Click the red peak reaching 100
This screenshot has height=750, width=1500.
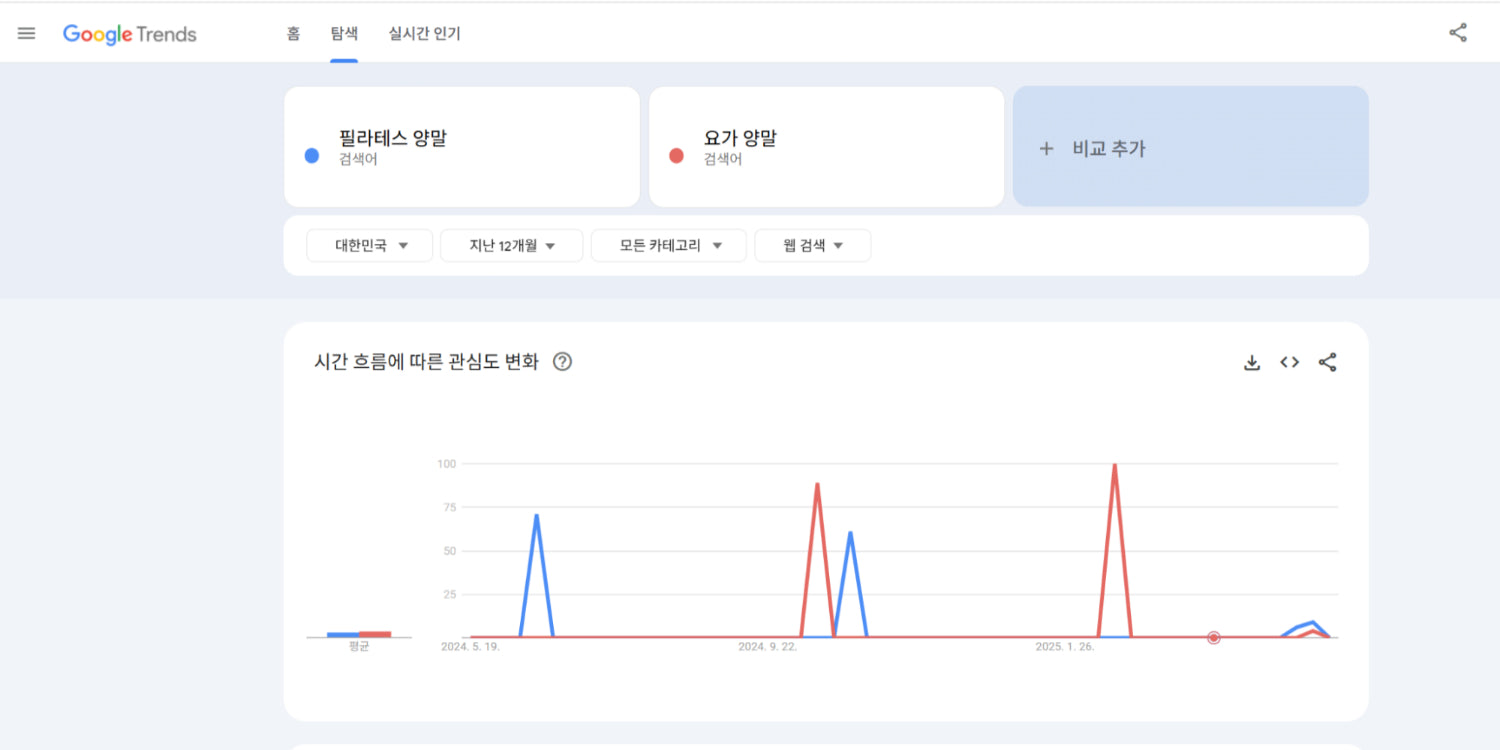[x=1114, y=465]
